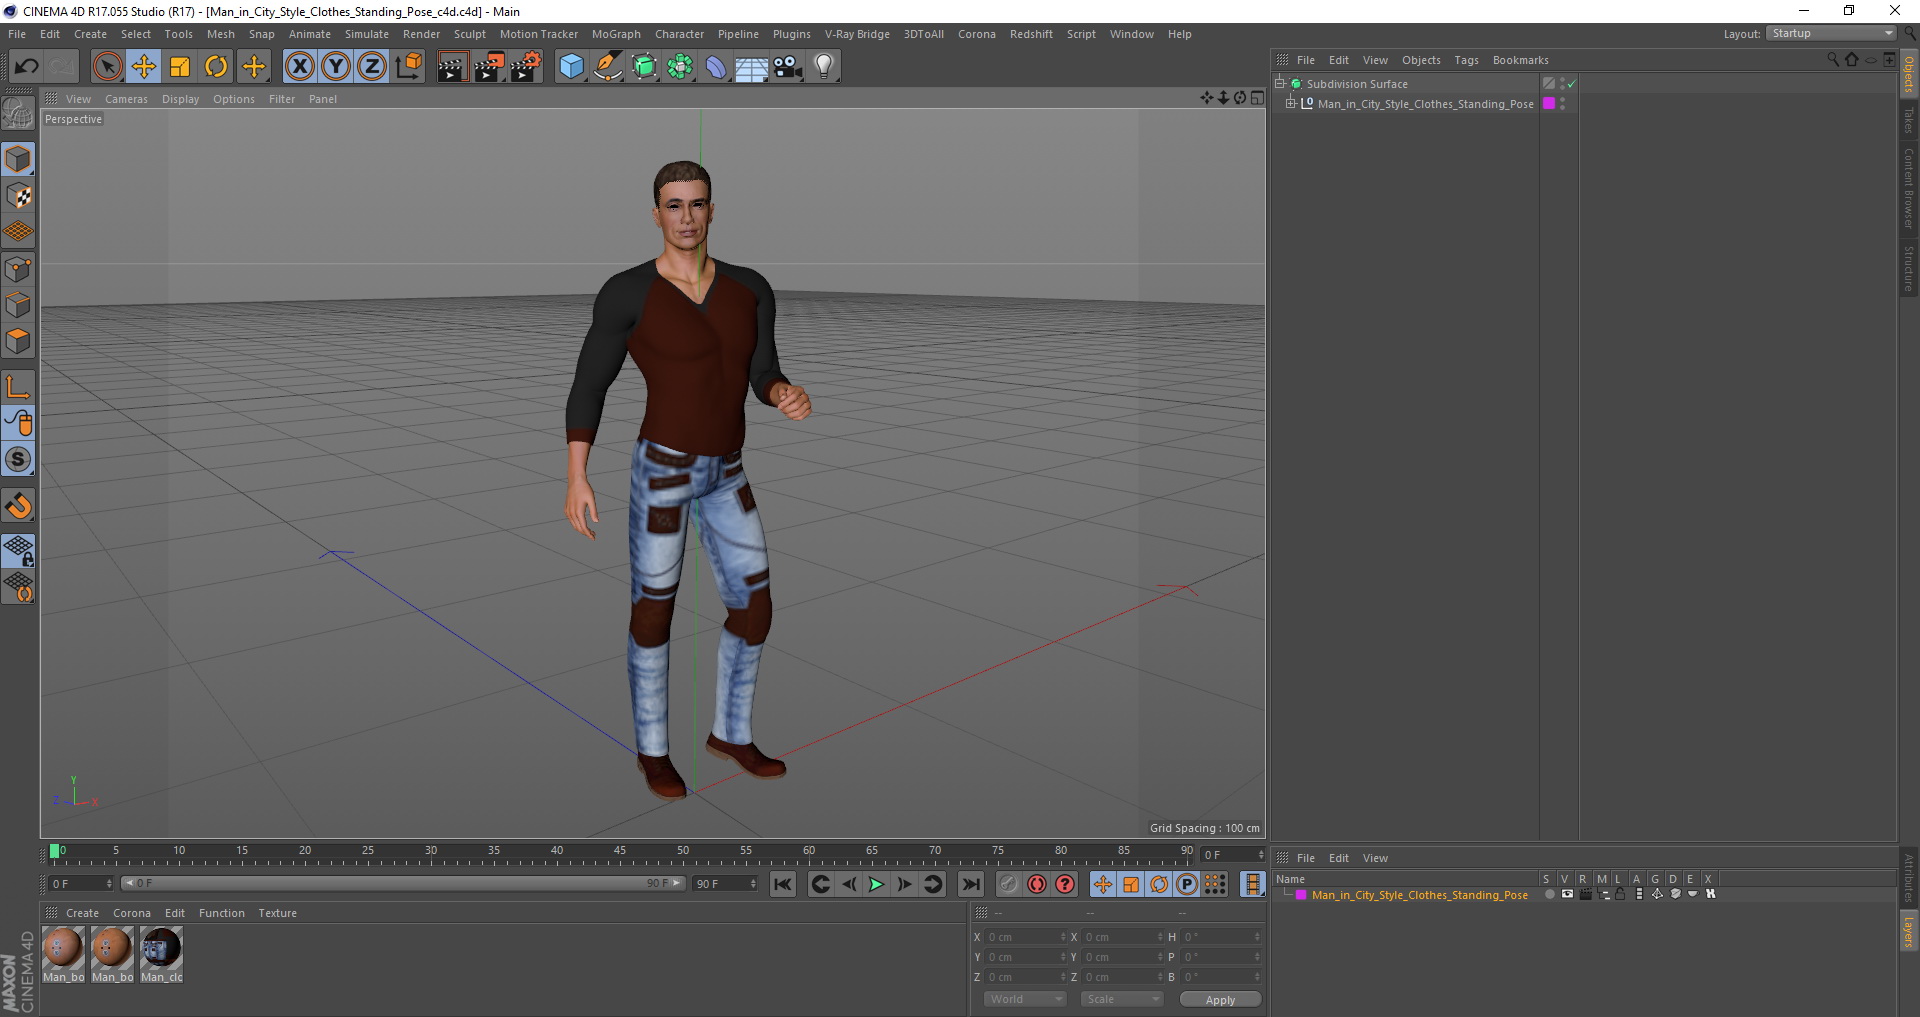Add a Subdivision Surface generator
The height and width of the screenshot is (1017, 1920).
[644, 67]
